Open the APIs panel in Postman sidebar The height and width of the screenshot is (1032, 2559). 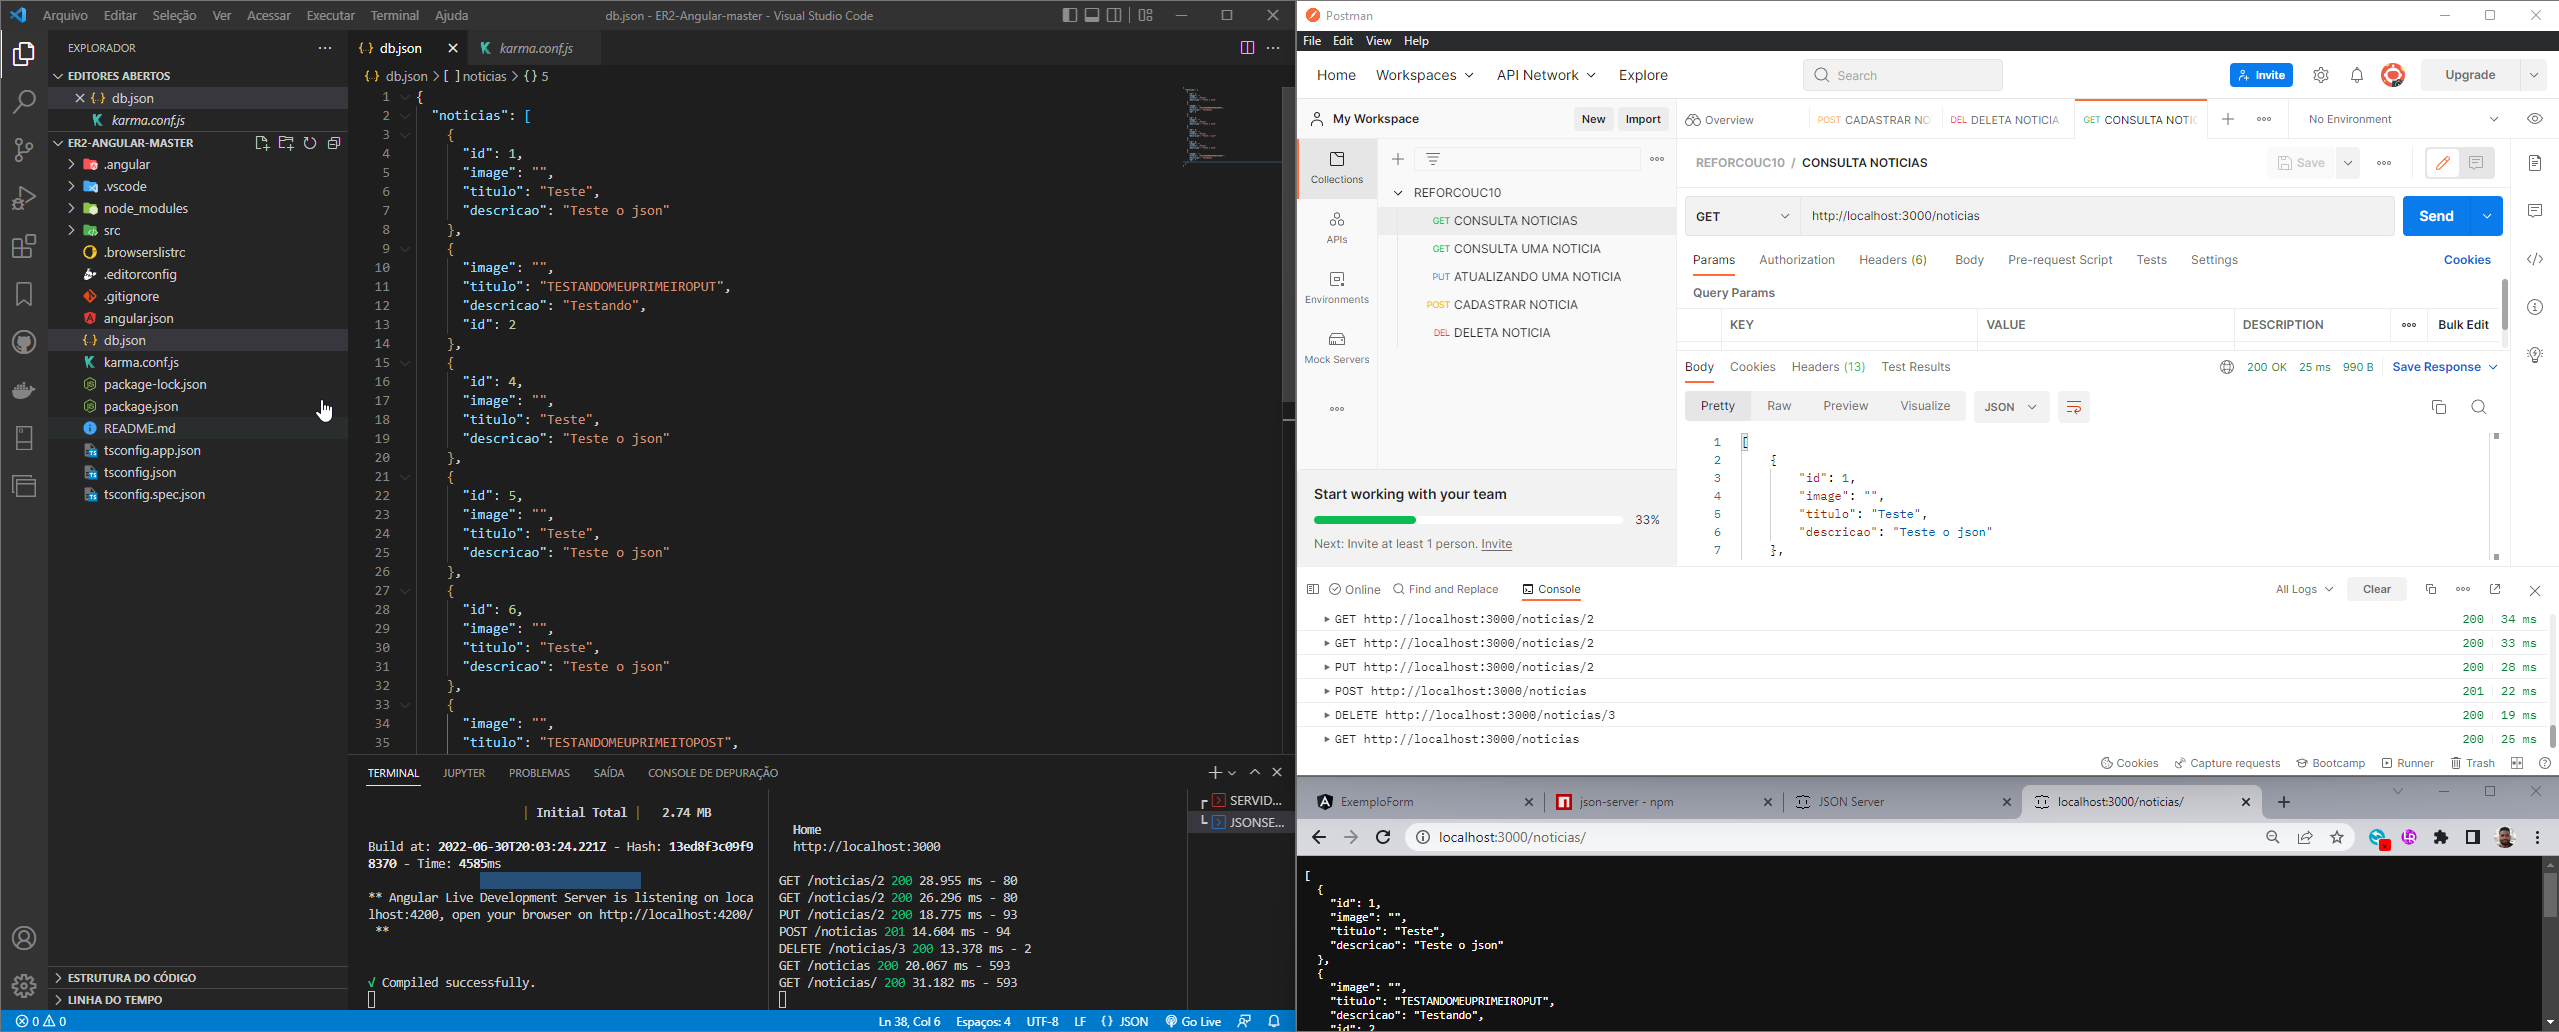[1335, 226]
